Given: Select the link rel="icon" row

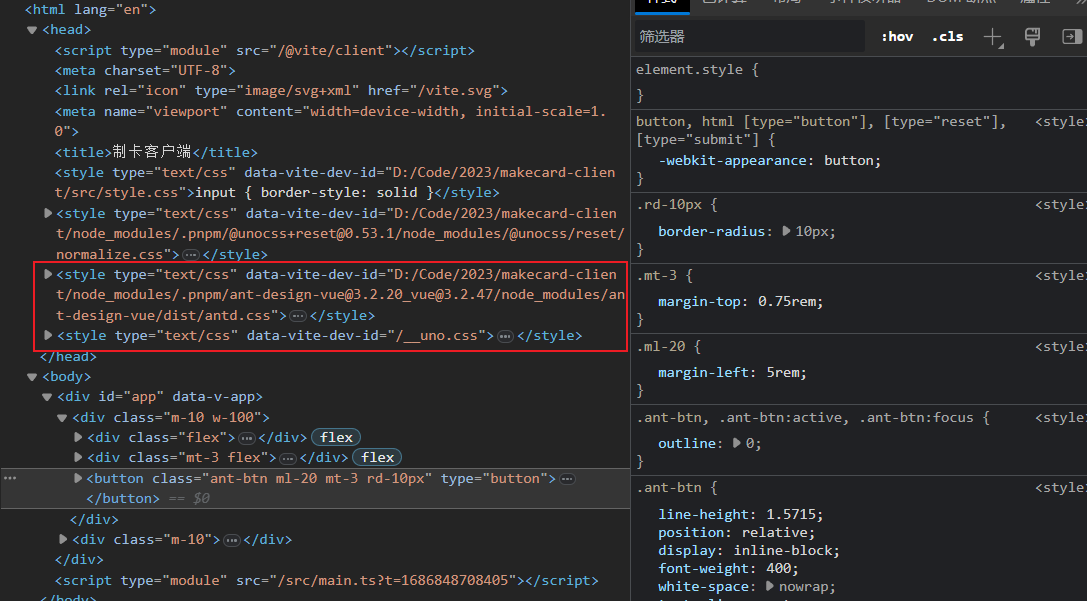Looking at the screenshot, I should pyautogui.click(x=281, y=91).
